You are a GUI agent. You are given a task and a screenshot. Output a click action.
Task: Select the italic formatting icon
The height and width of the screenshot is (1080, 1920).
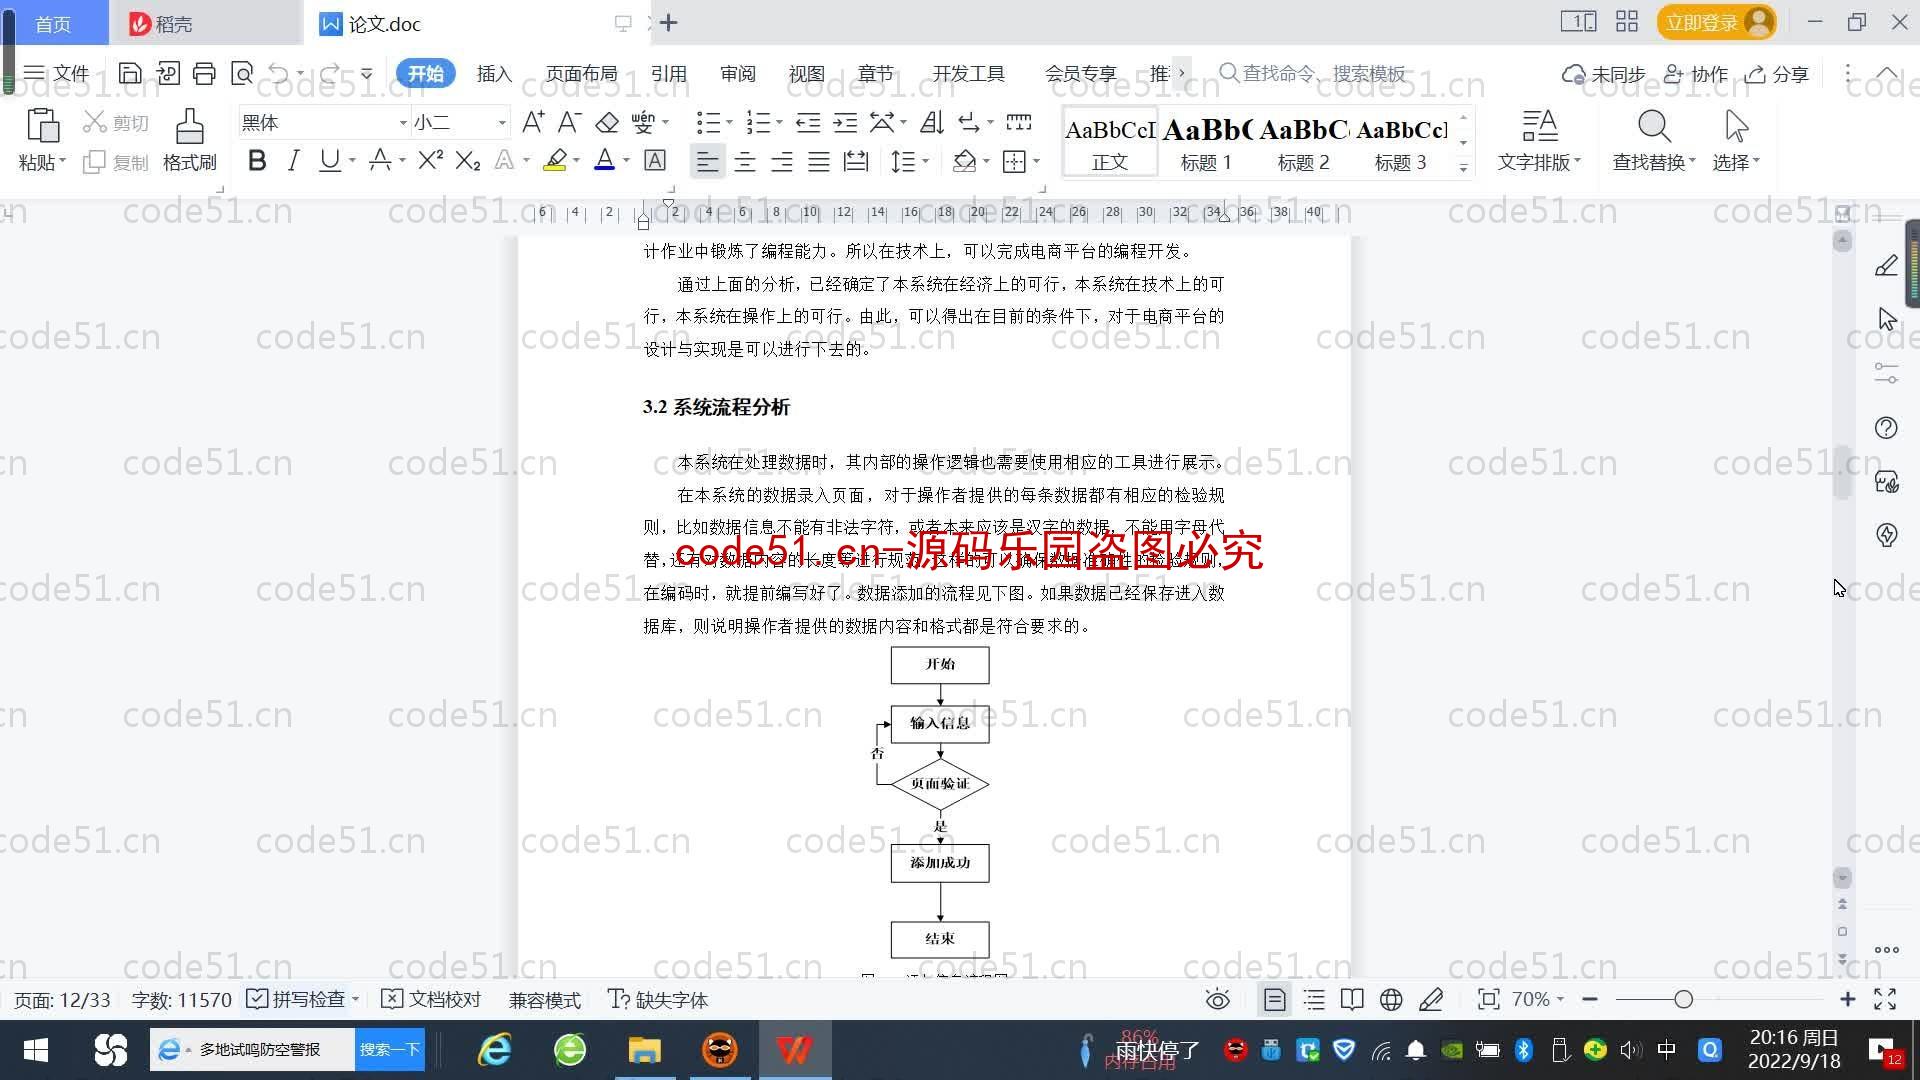291,161
